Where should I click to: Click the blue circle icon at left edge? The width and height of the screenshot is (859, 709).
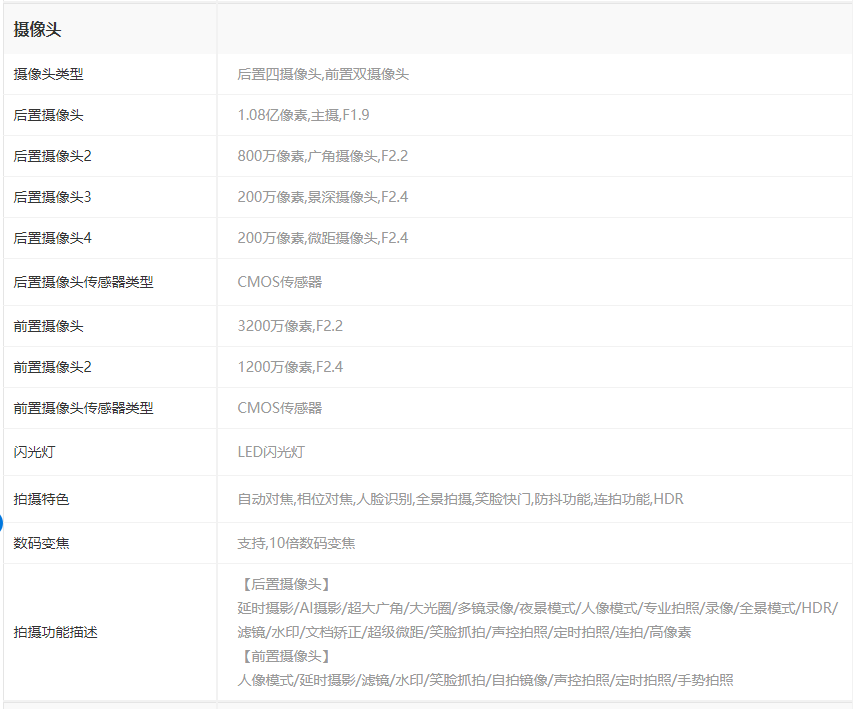point(1,522)
